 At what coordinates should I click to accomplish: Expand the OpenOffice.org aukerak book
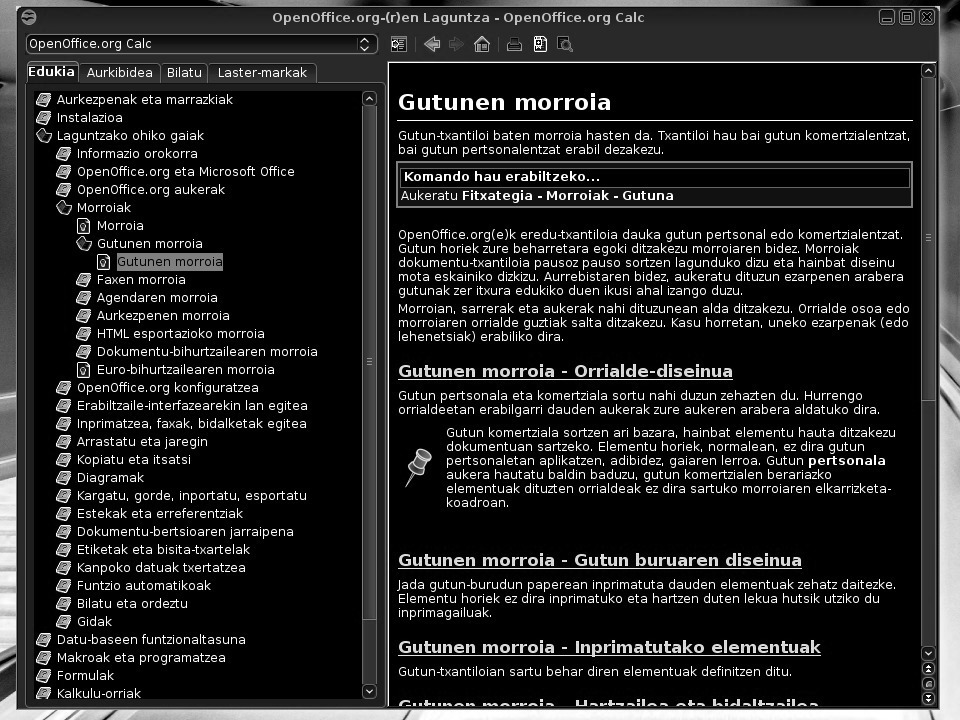141,190
